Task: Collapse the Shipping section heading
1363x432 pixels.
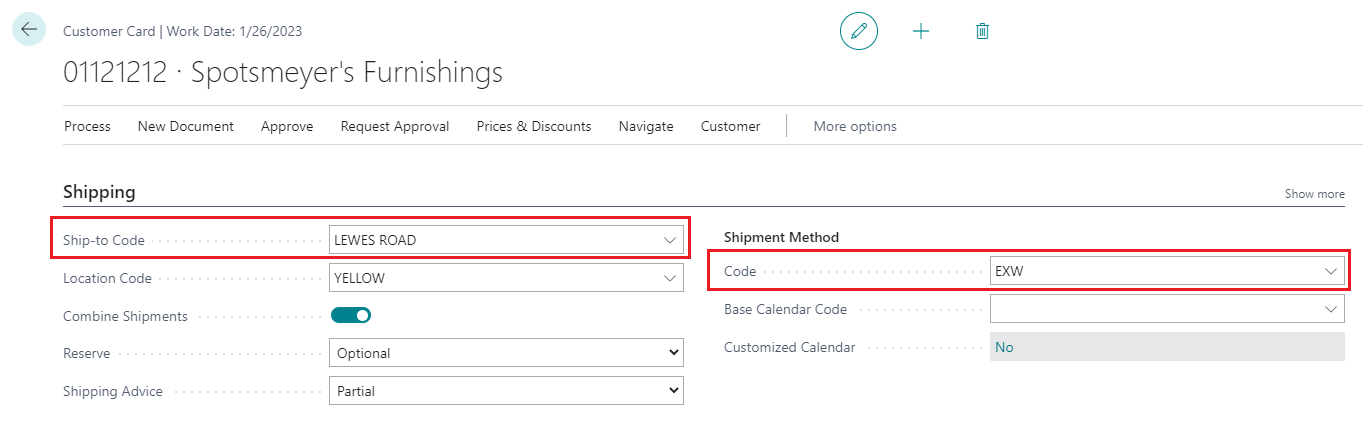Action: point(99,192)
